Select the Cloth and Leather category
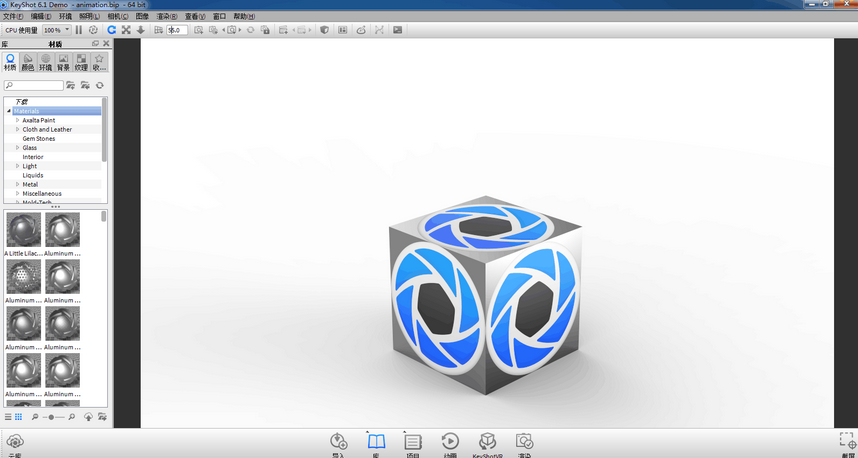This screenshot has height=458, width=858. (47, 129)
